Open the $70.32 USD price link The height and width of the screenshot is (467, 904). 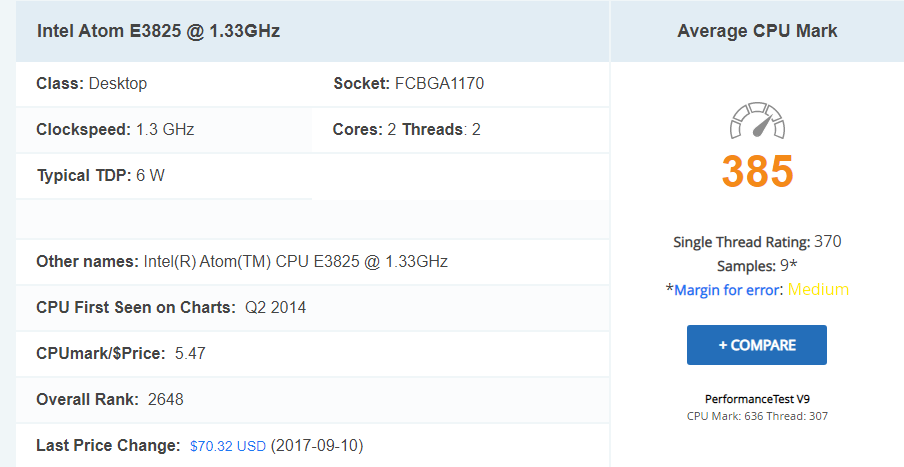coord(228,446)
